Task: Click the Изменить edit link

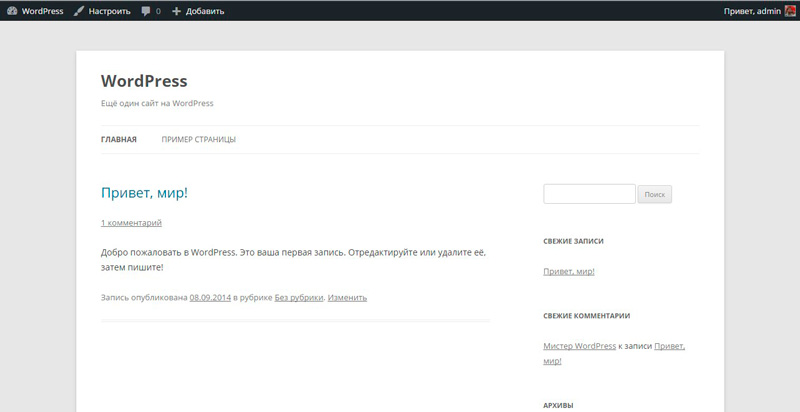Action: pyautogui.click(x=347, y=297)
